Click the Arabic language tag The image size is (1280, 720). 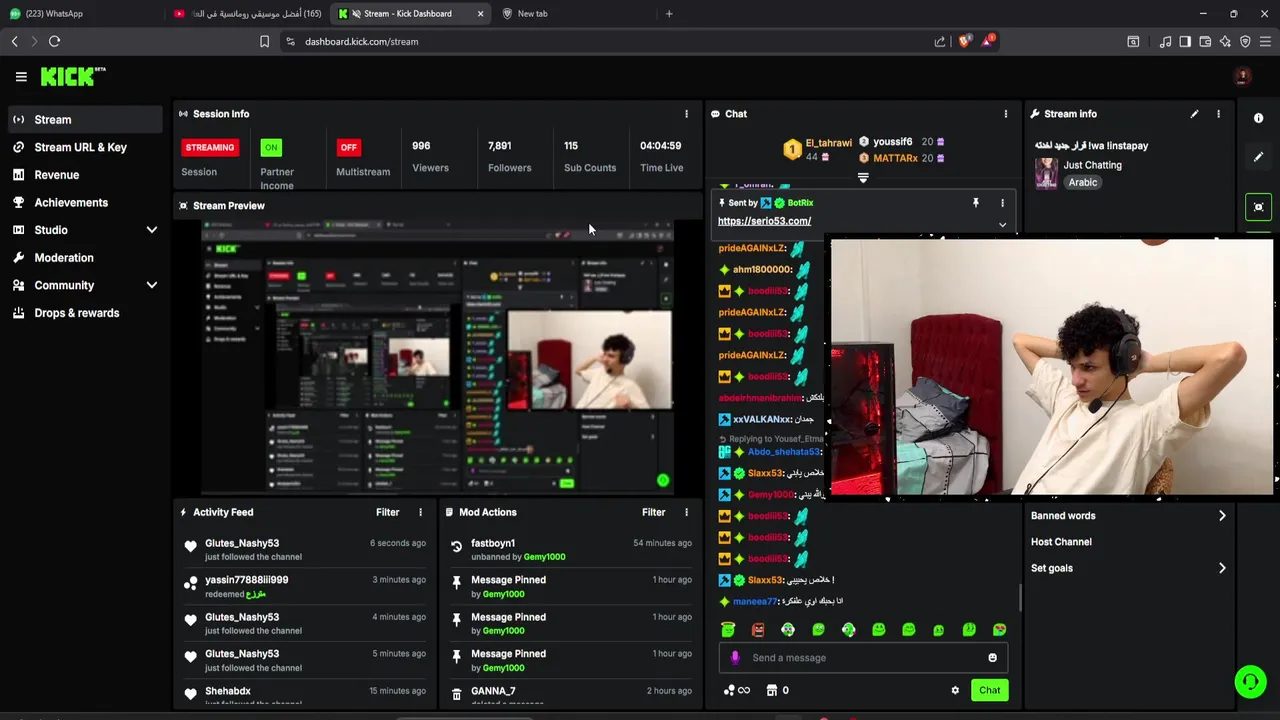(1083, 183)
